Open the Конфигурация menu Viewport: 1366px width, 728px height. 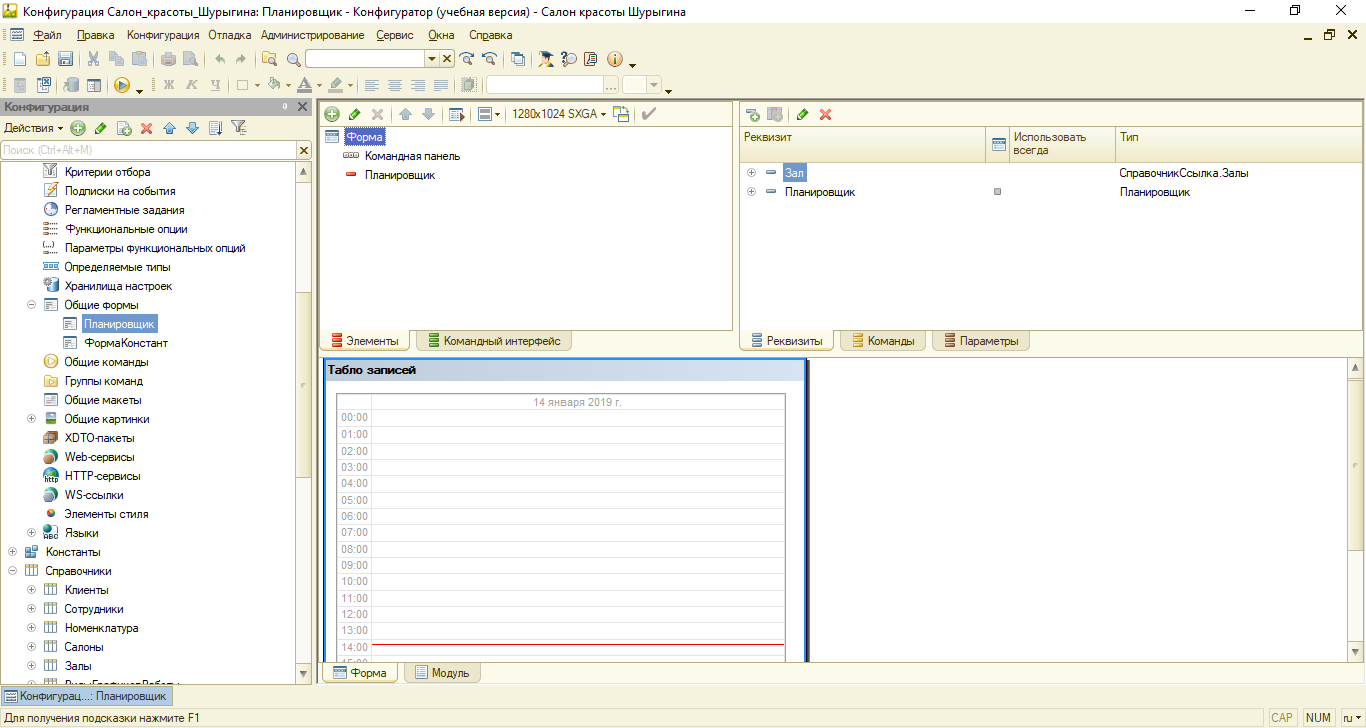pyautogui.click(x=163, y=35)
